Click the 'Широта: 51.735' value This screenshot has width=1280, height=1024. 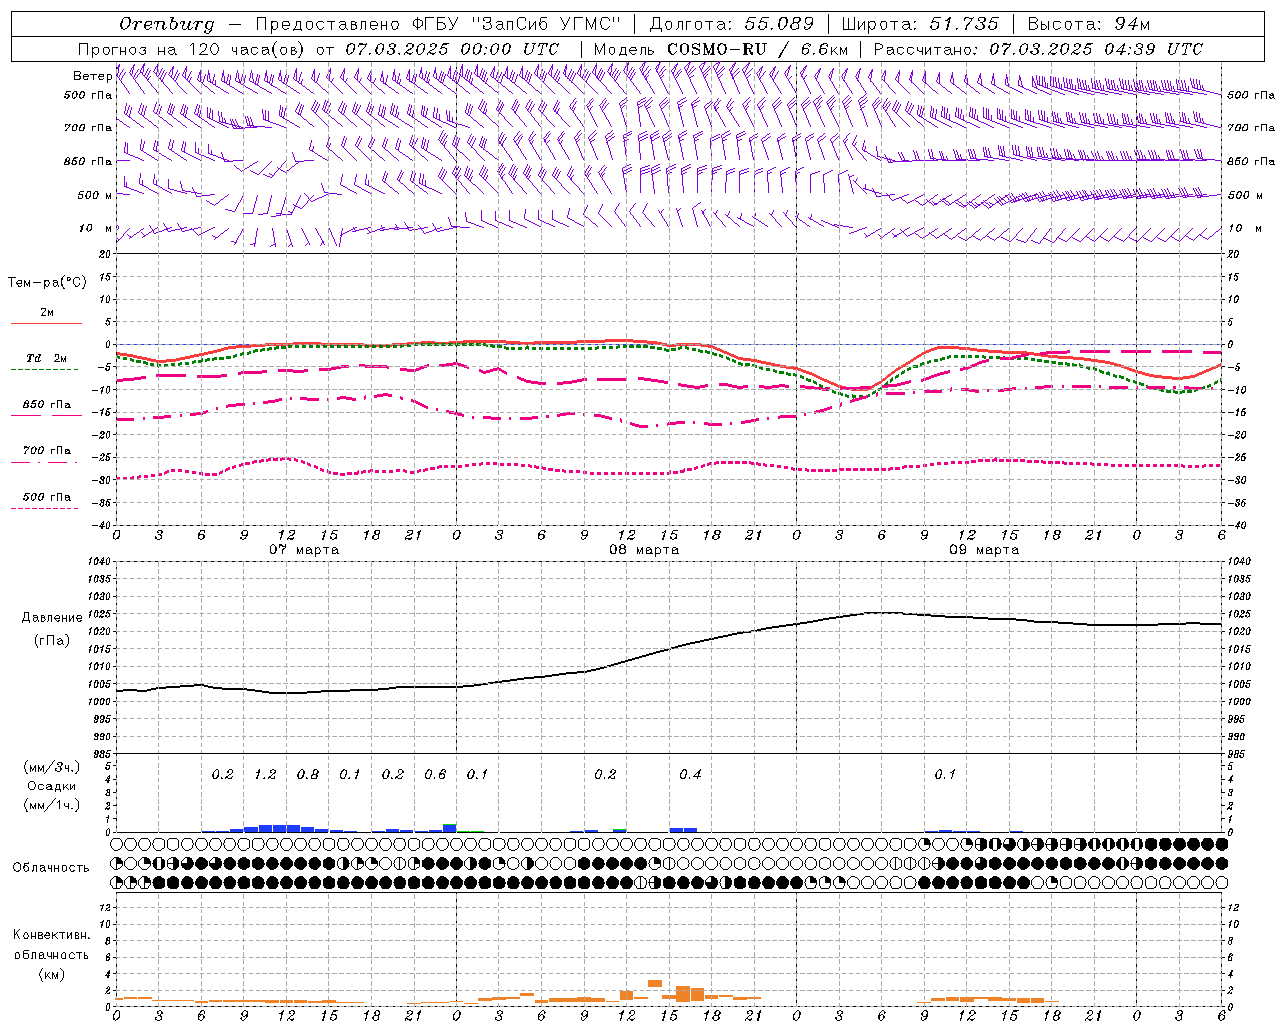pyautogui.click(x=920, y=24)
